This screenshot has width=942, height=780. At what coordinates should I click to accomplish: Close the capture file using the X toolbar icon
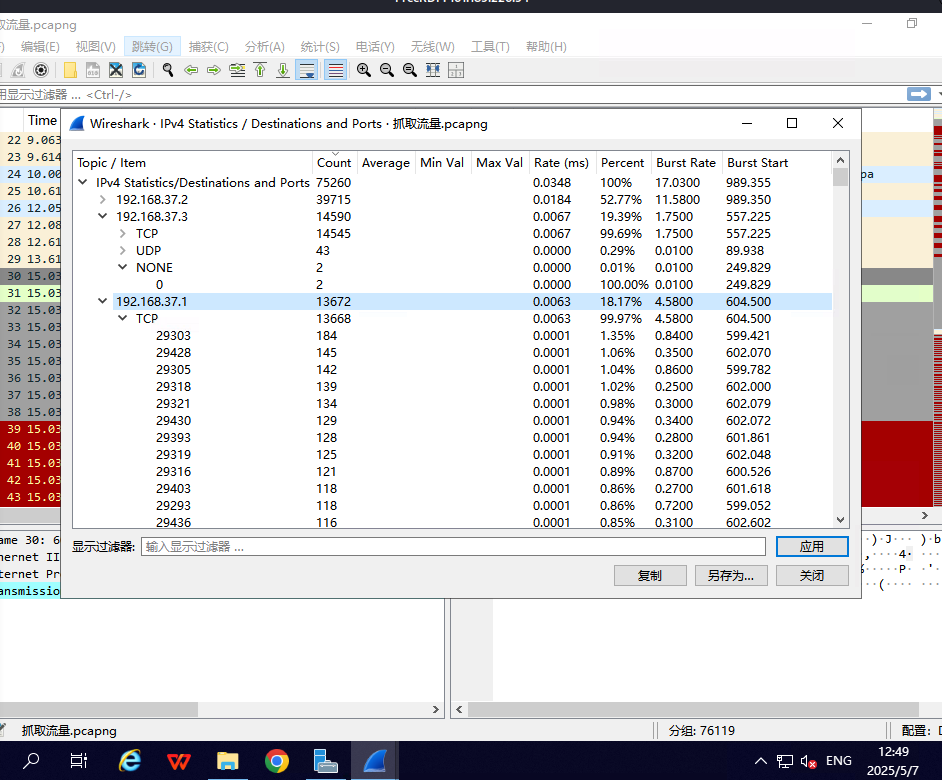116,70
